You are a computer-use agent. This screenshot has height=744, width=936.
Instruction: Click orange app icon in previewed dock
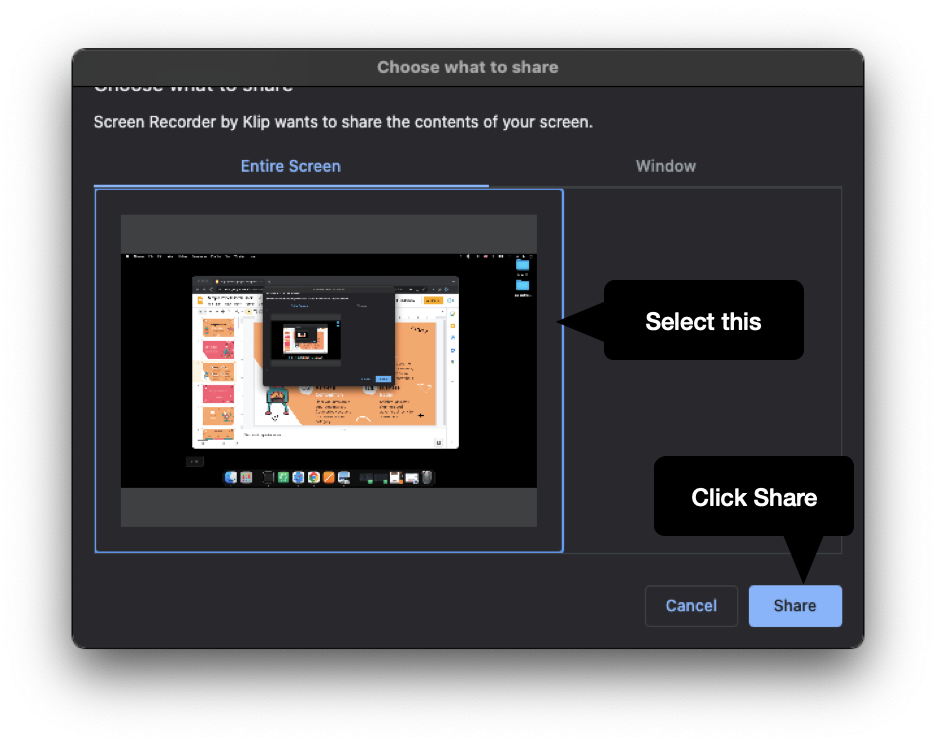pyautogui.click(x=330, y=477)
